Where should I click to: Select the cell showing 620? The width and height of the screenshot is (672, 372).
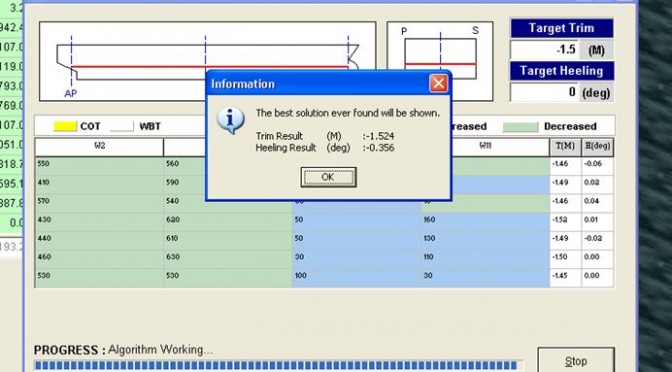click(x=228, y=220)
